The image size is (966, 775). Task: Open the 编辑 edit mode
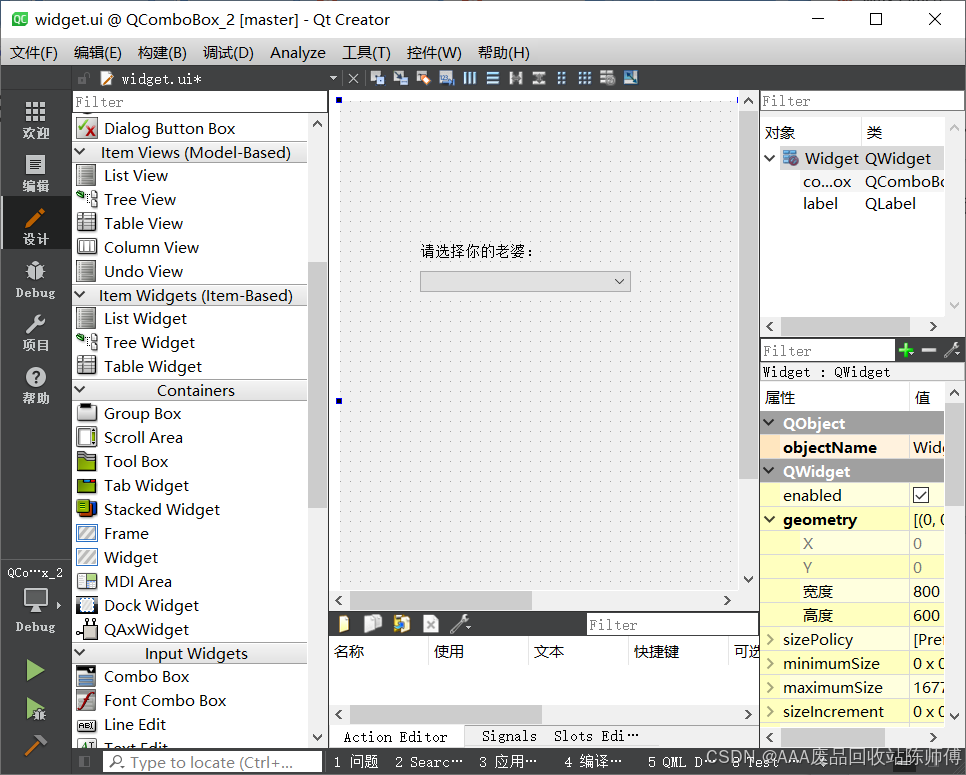tap(35, 173)
